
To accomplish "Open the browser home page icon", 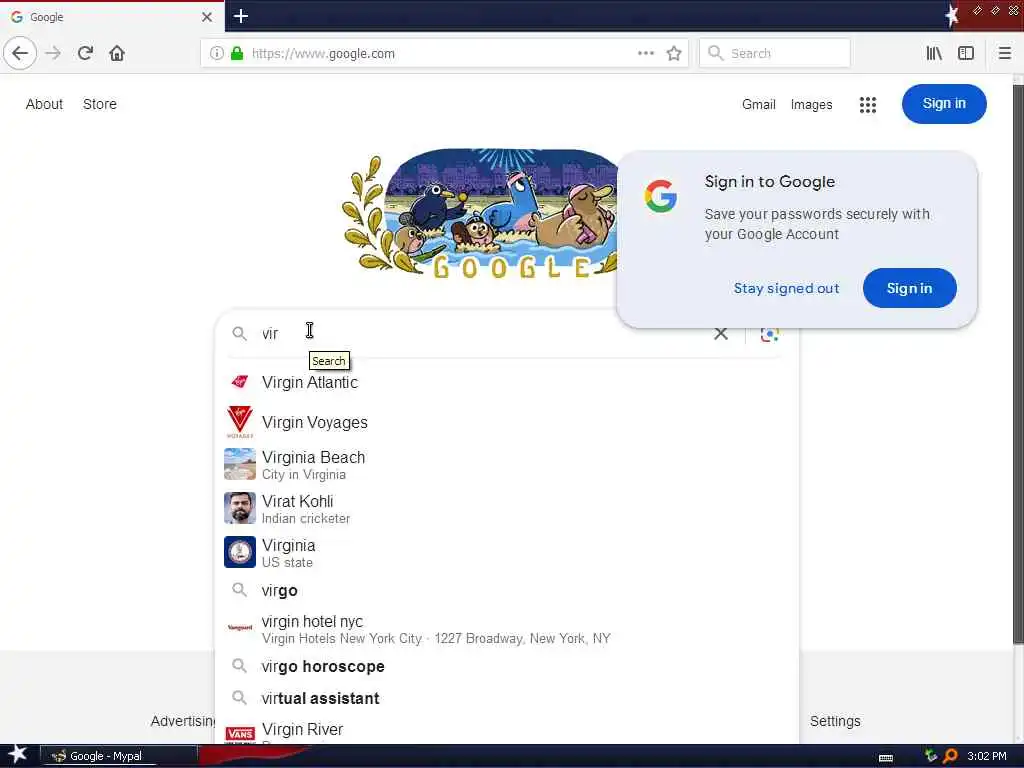I will 117,53.
